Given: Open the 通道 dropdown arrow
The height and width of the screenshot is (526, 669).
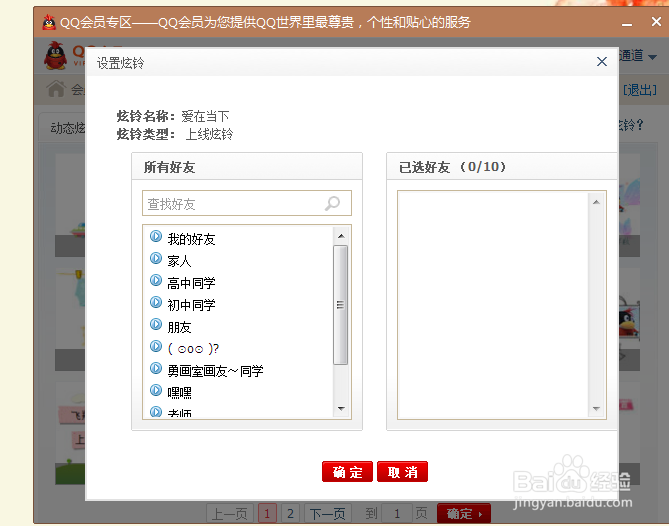Looking at the screenshot, I should tap(652, 57).
